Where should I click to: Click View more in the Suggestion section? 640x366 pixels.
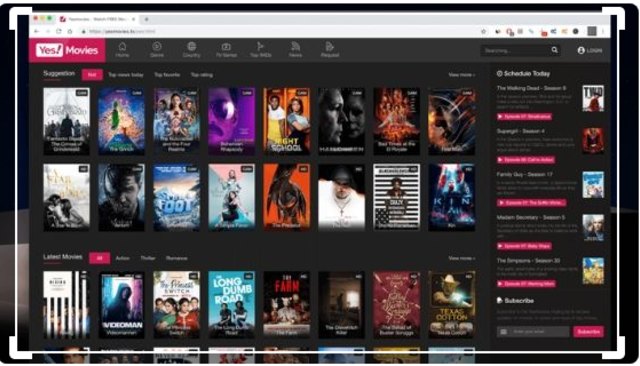(462, 75)
